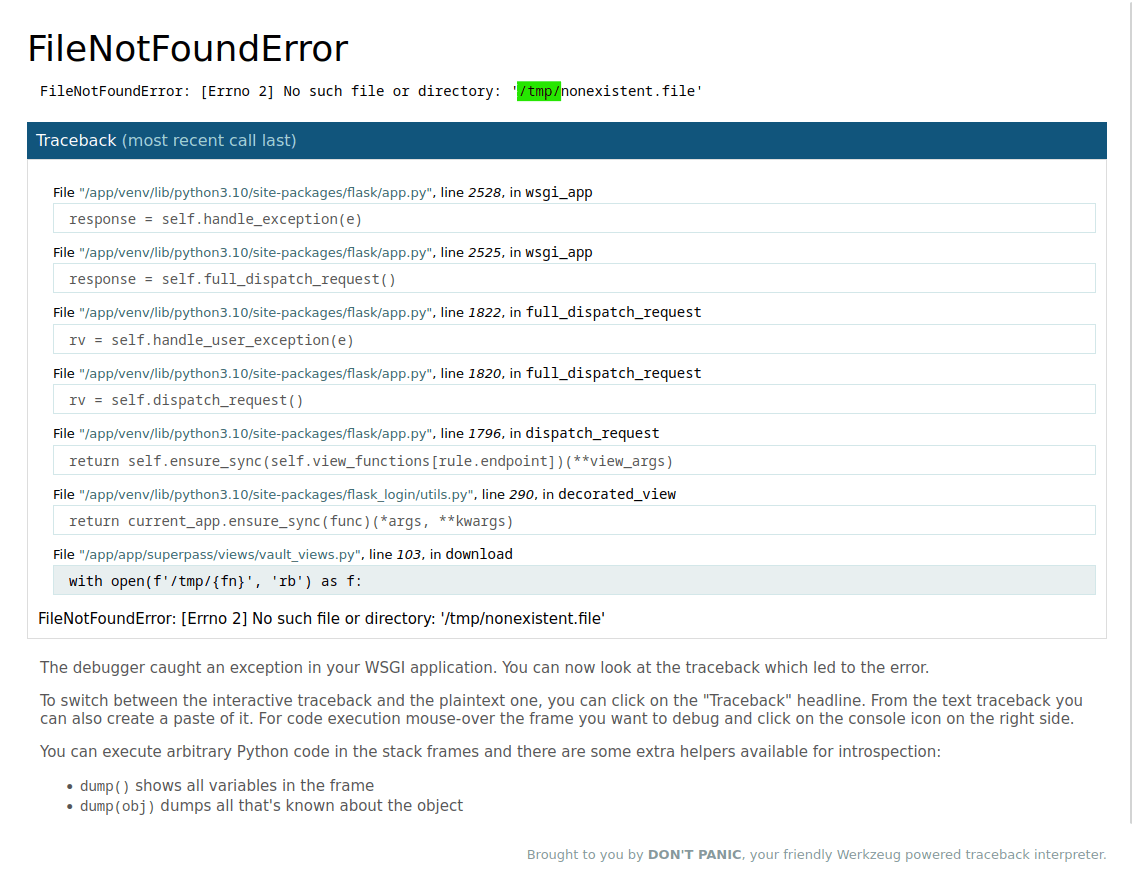Click the DON'T PANIC footer text
This screenshot has width=1132, height=872.
click(694, 855)
